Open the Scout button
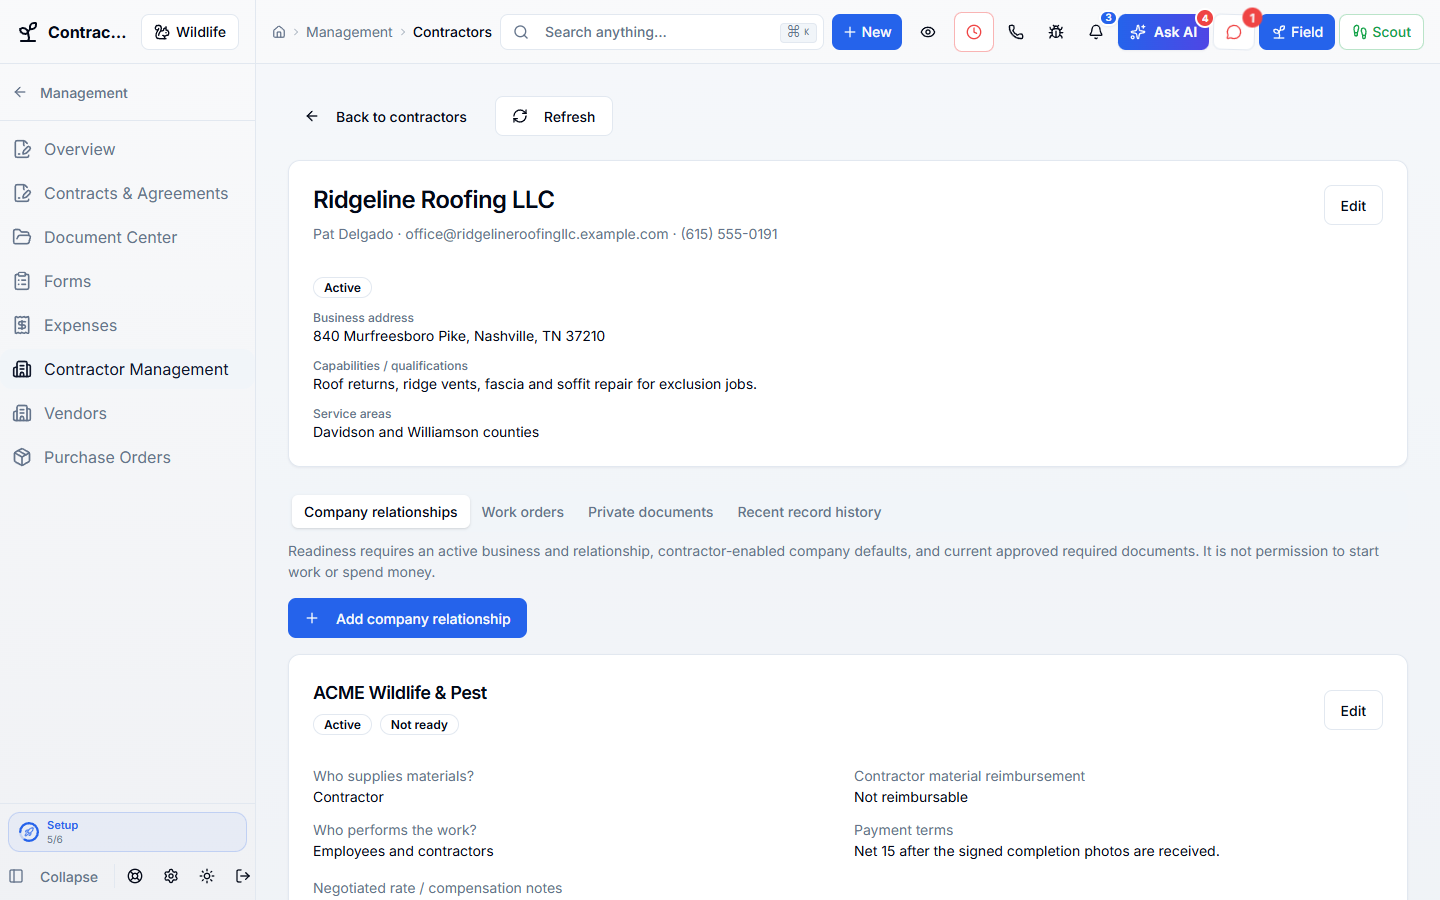This screenshot has width=1440, height=900. click(1381, 32)
